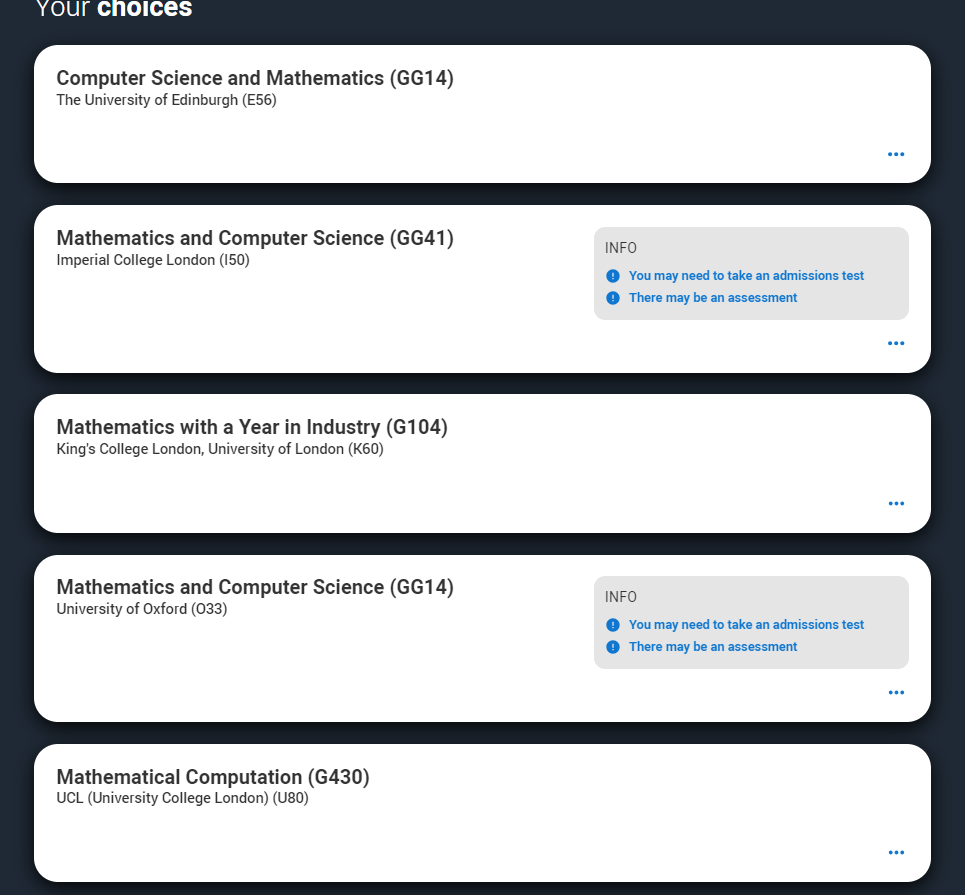Select Mathematics with a Year in Industry title
This screenshot has height=895, width=965.
(x=252, y=427)
